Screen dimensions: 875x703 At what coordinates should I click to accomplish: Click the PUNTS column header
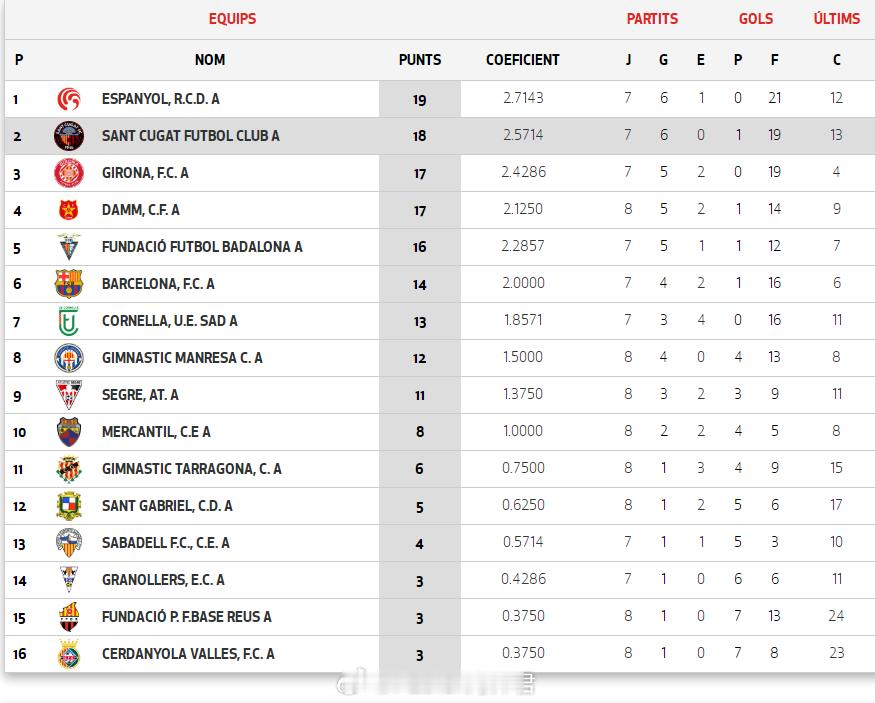coord(420,60)
